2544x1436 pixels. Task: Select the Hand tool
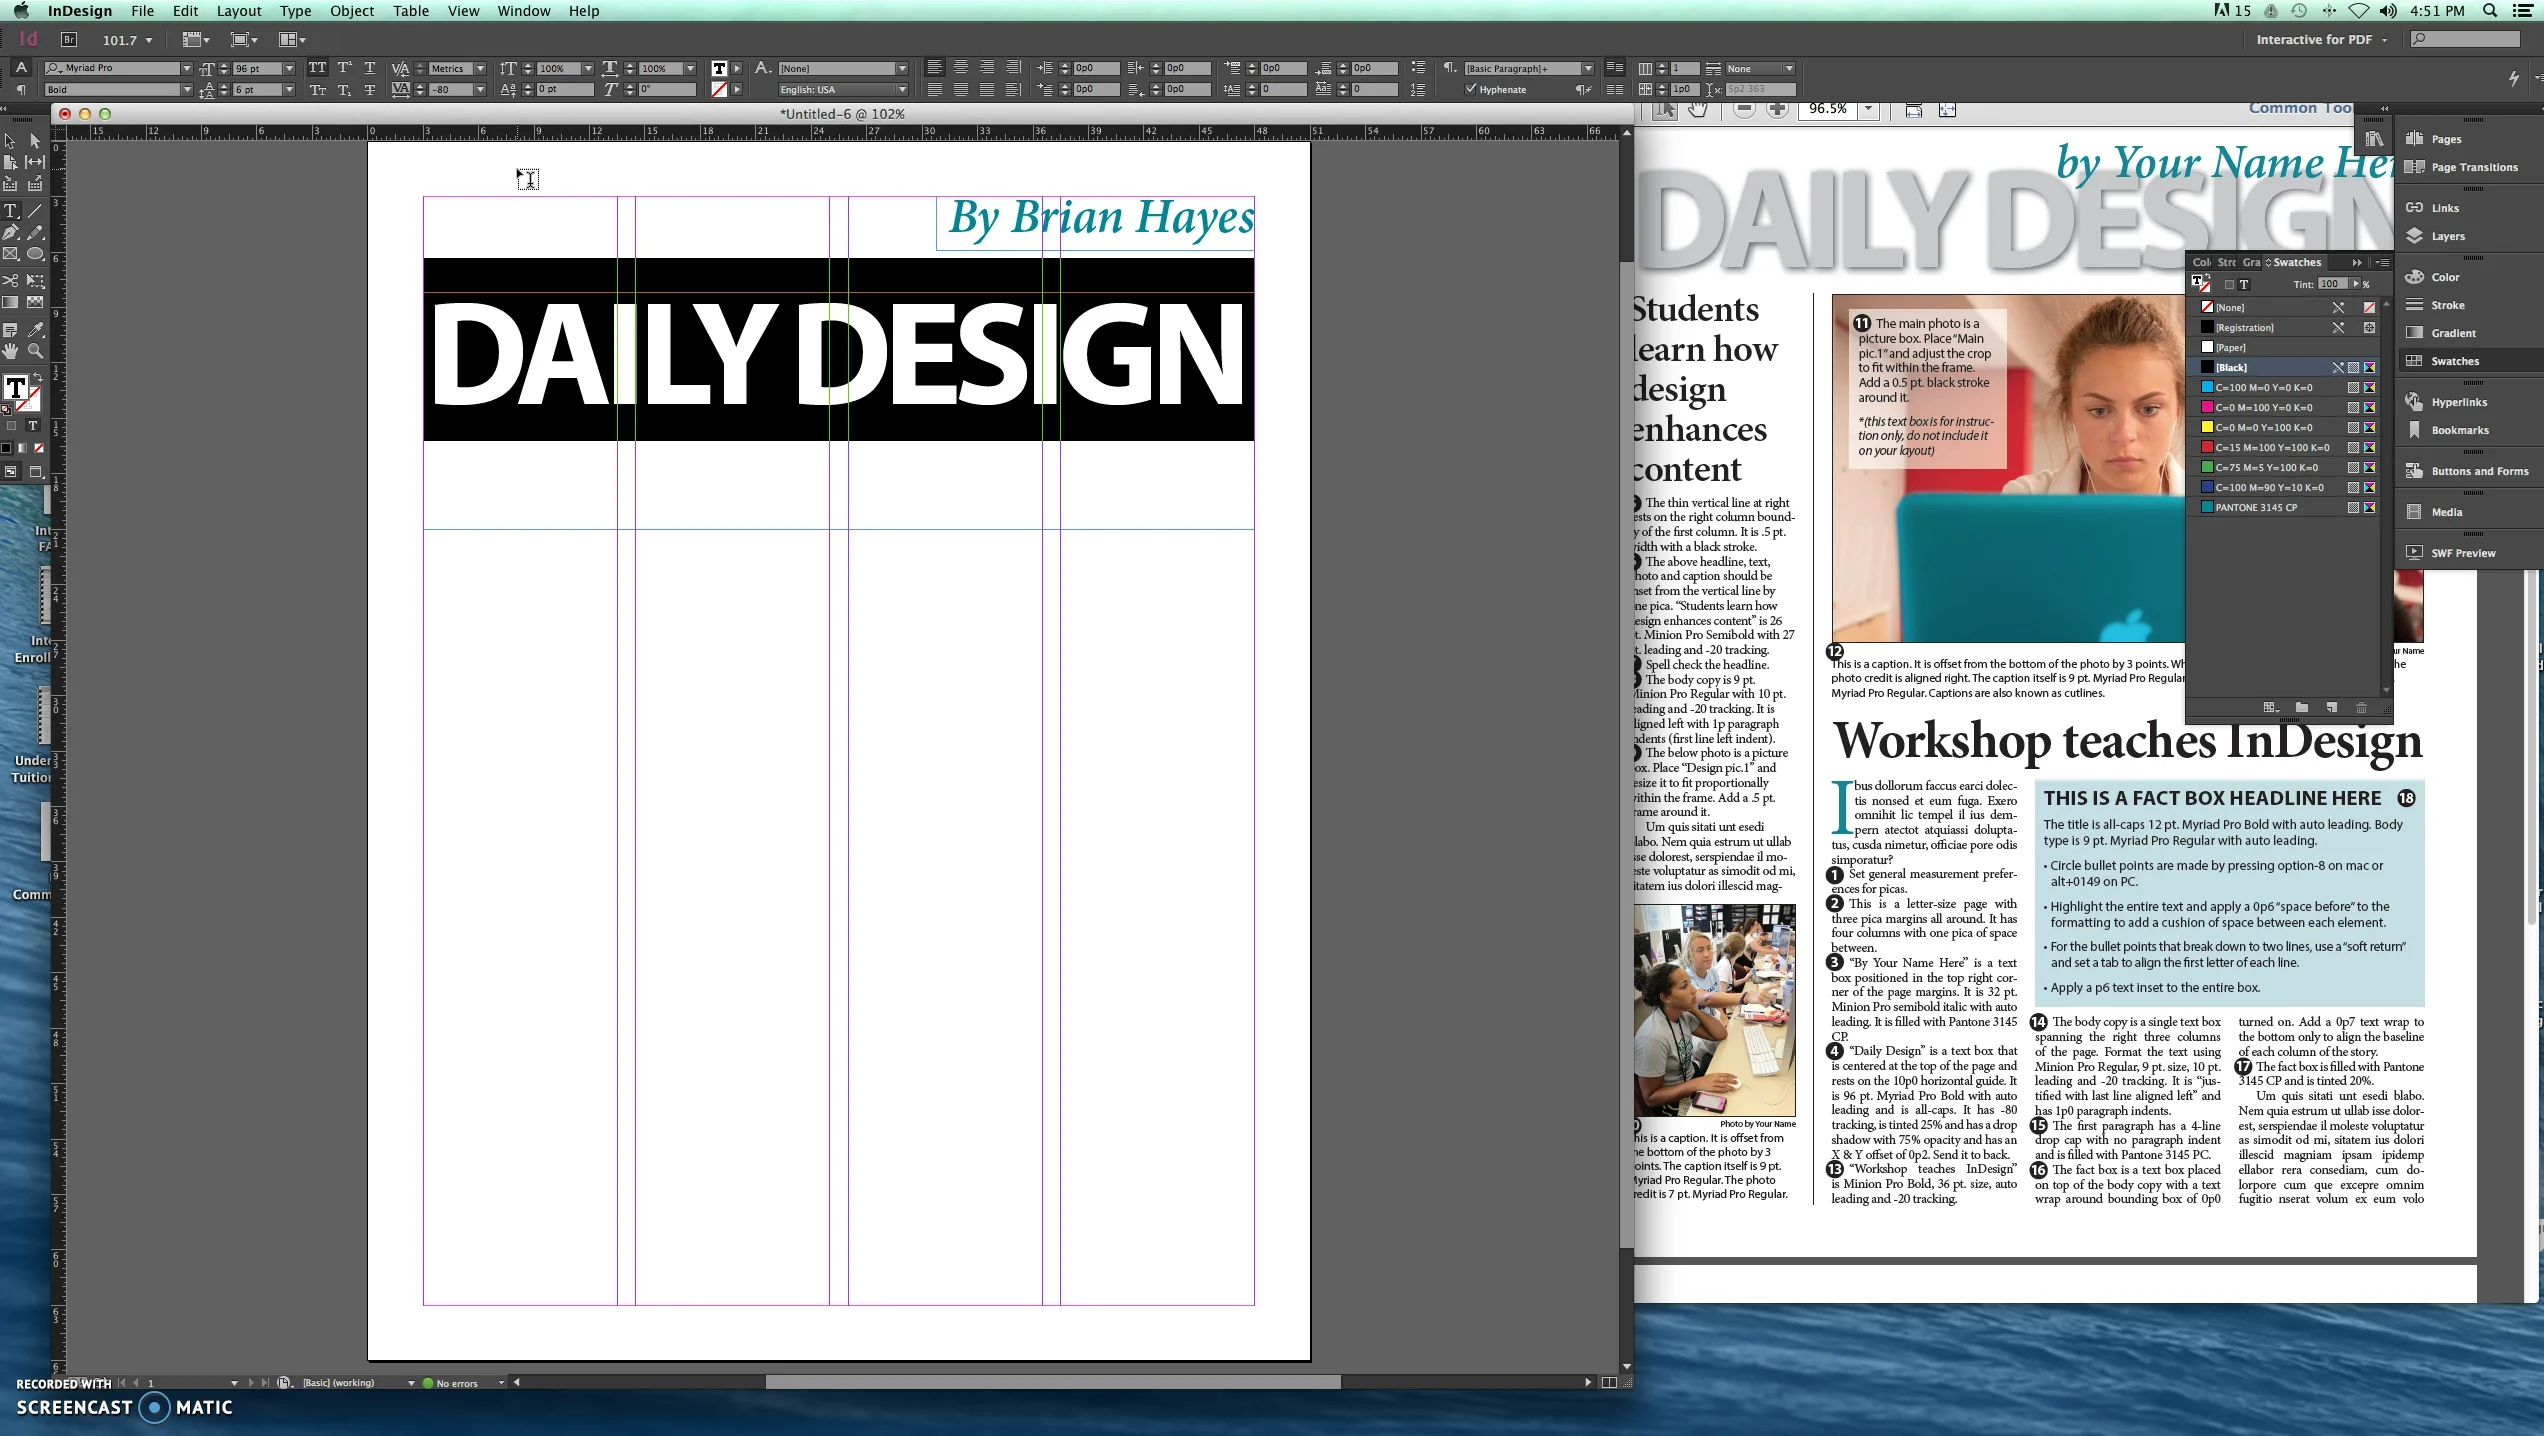click(11, 352)
